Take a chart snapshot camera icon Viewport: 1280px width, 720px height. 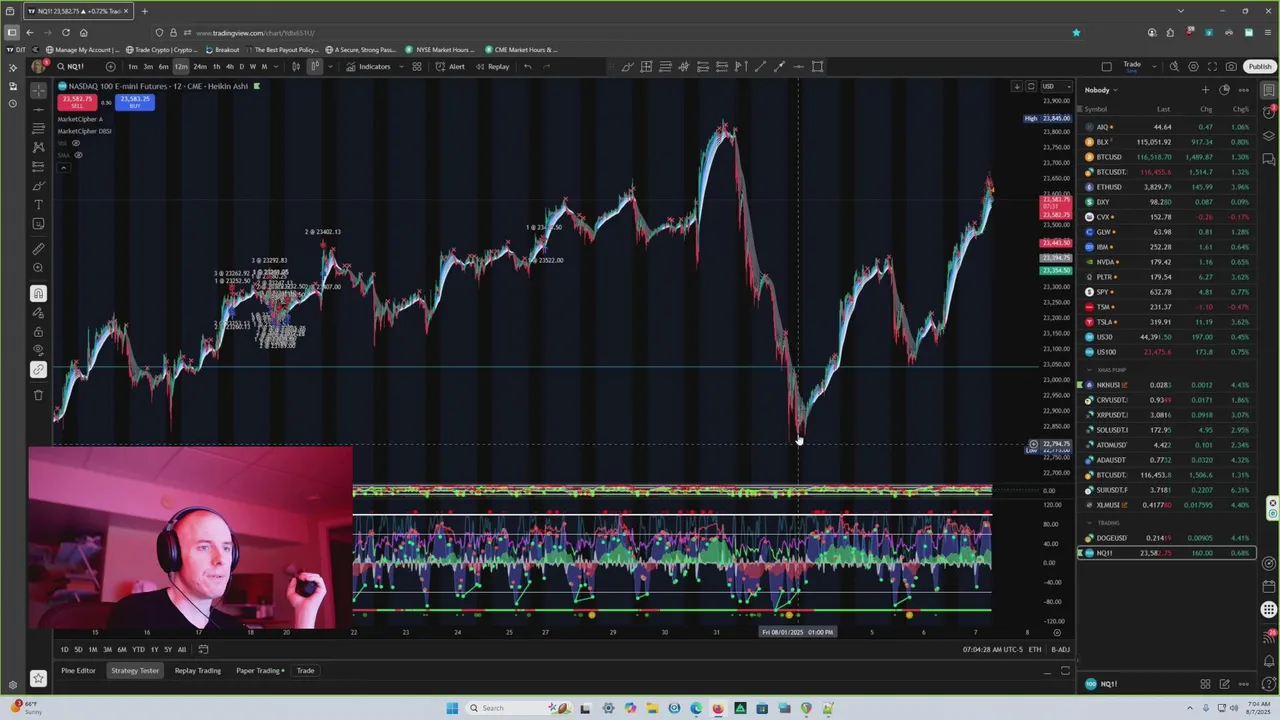[x=1231, y=67]
